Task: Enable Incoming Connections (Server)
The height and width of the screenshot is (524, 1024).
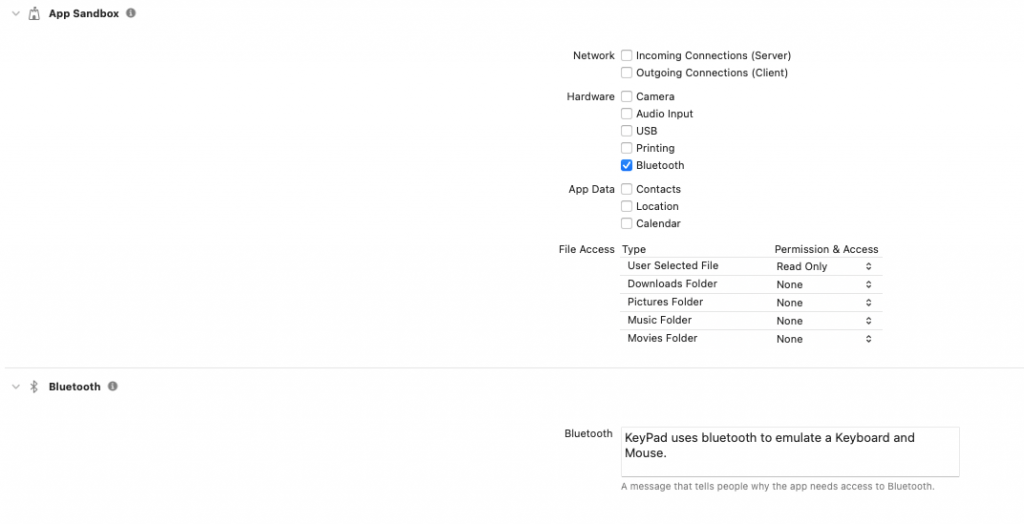Action: pyautogui.click(x=627, y=56)
